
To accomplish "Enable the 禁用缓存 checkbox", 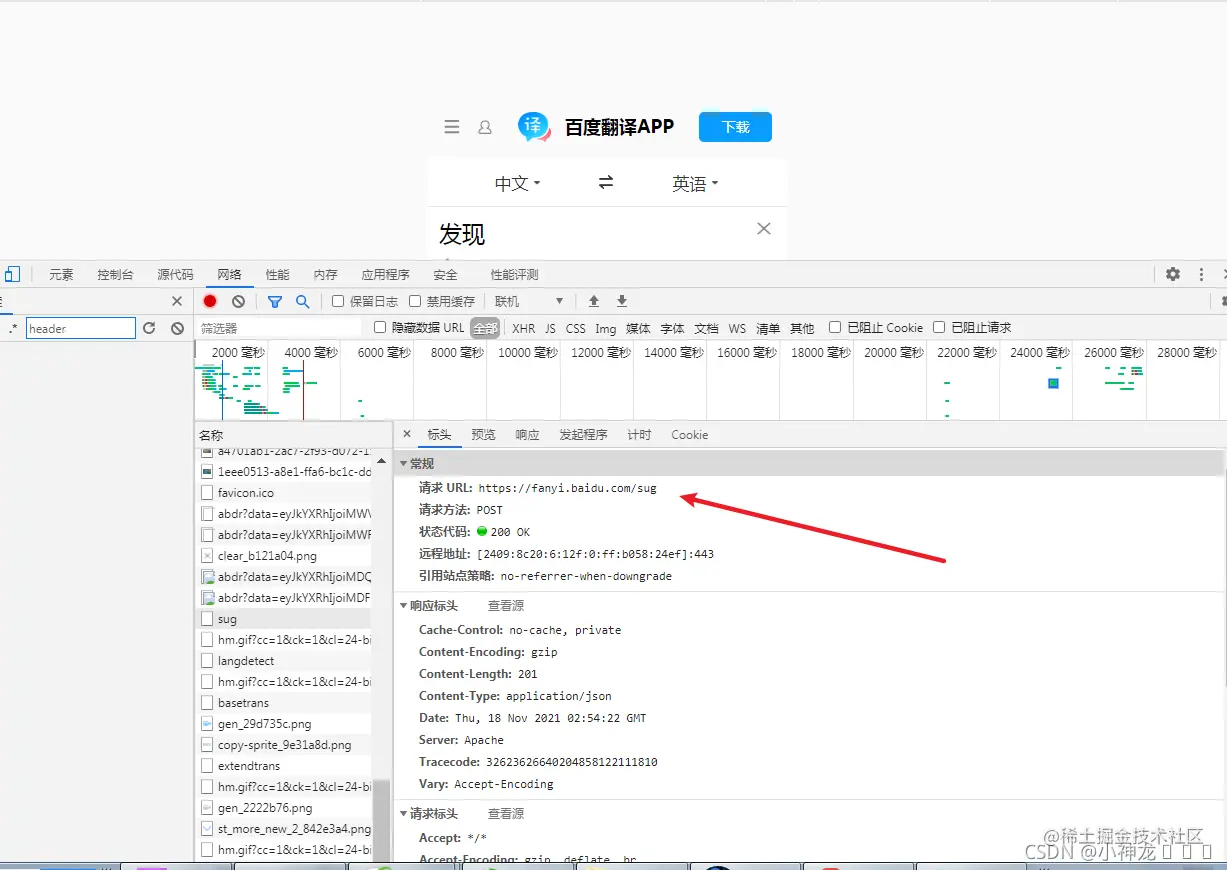I will point(414,301).
